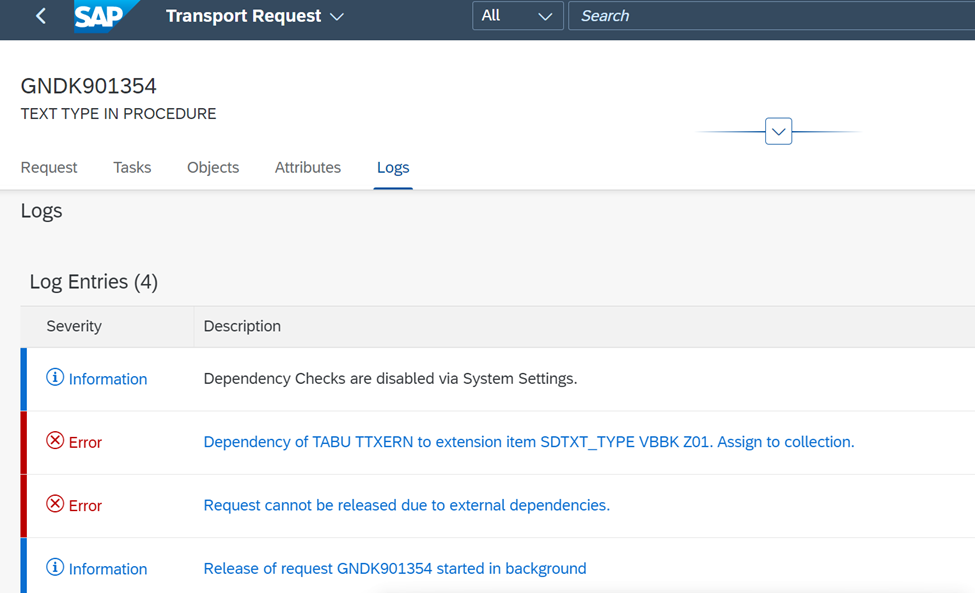Select the Attributes tab
Viewport: 975px width, 593px height.
tap(308, 167)
